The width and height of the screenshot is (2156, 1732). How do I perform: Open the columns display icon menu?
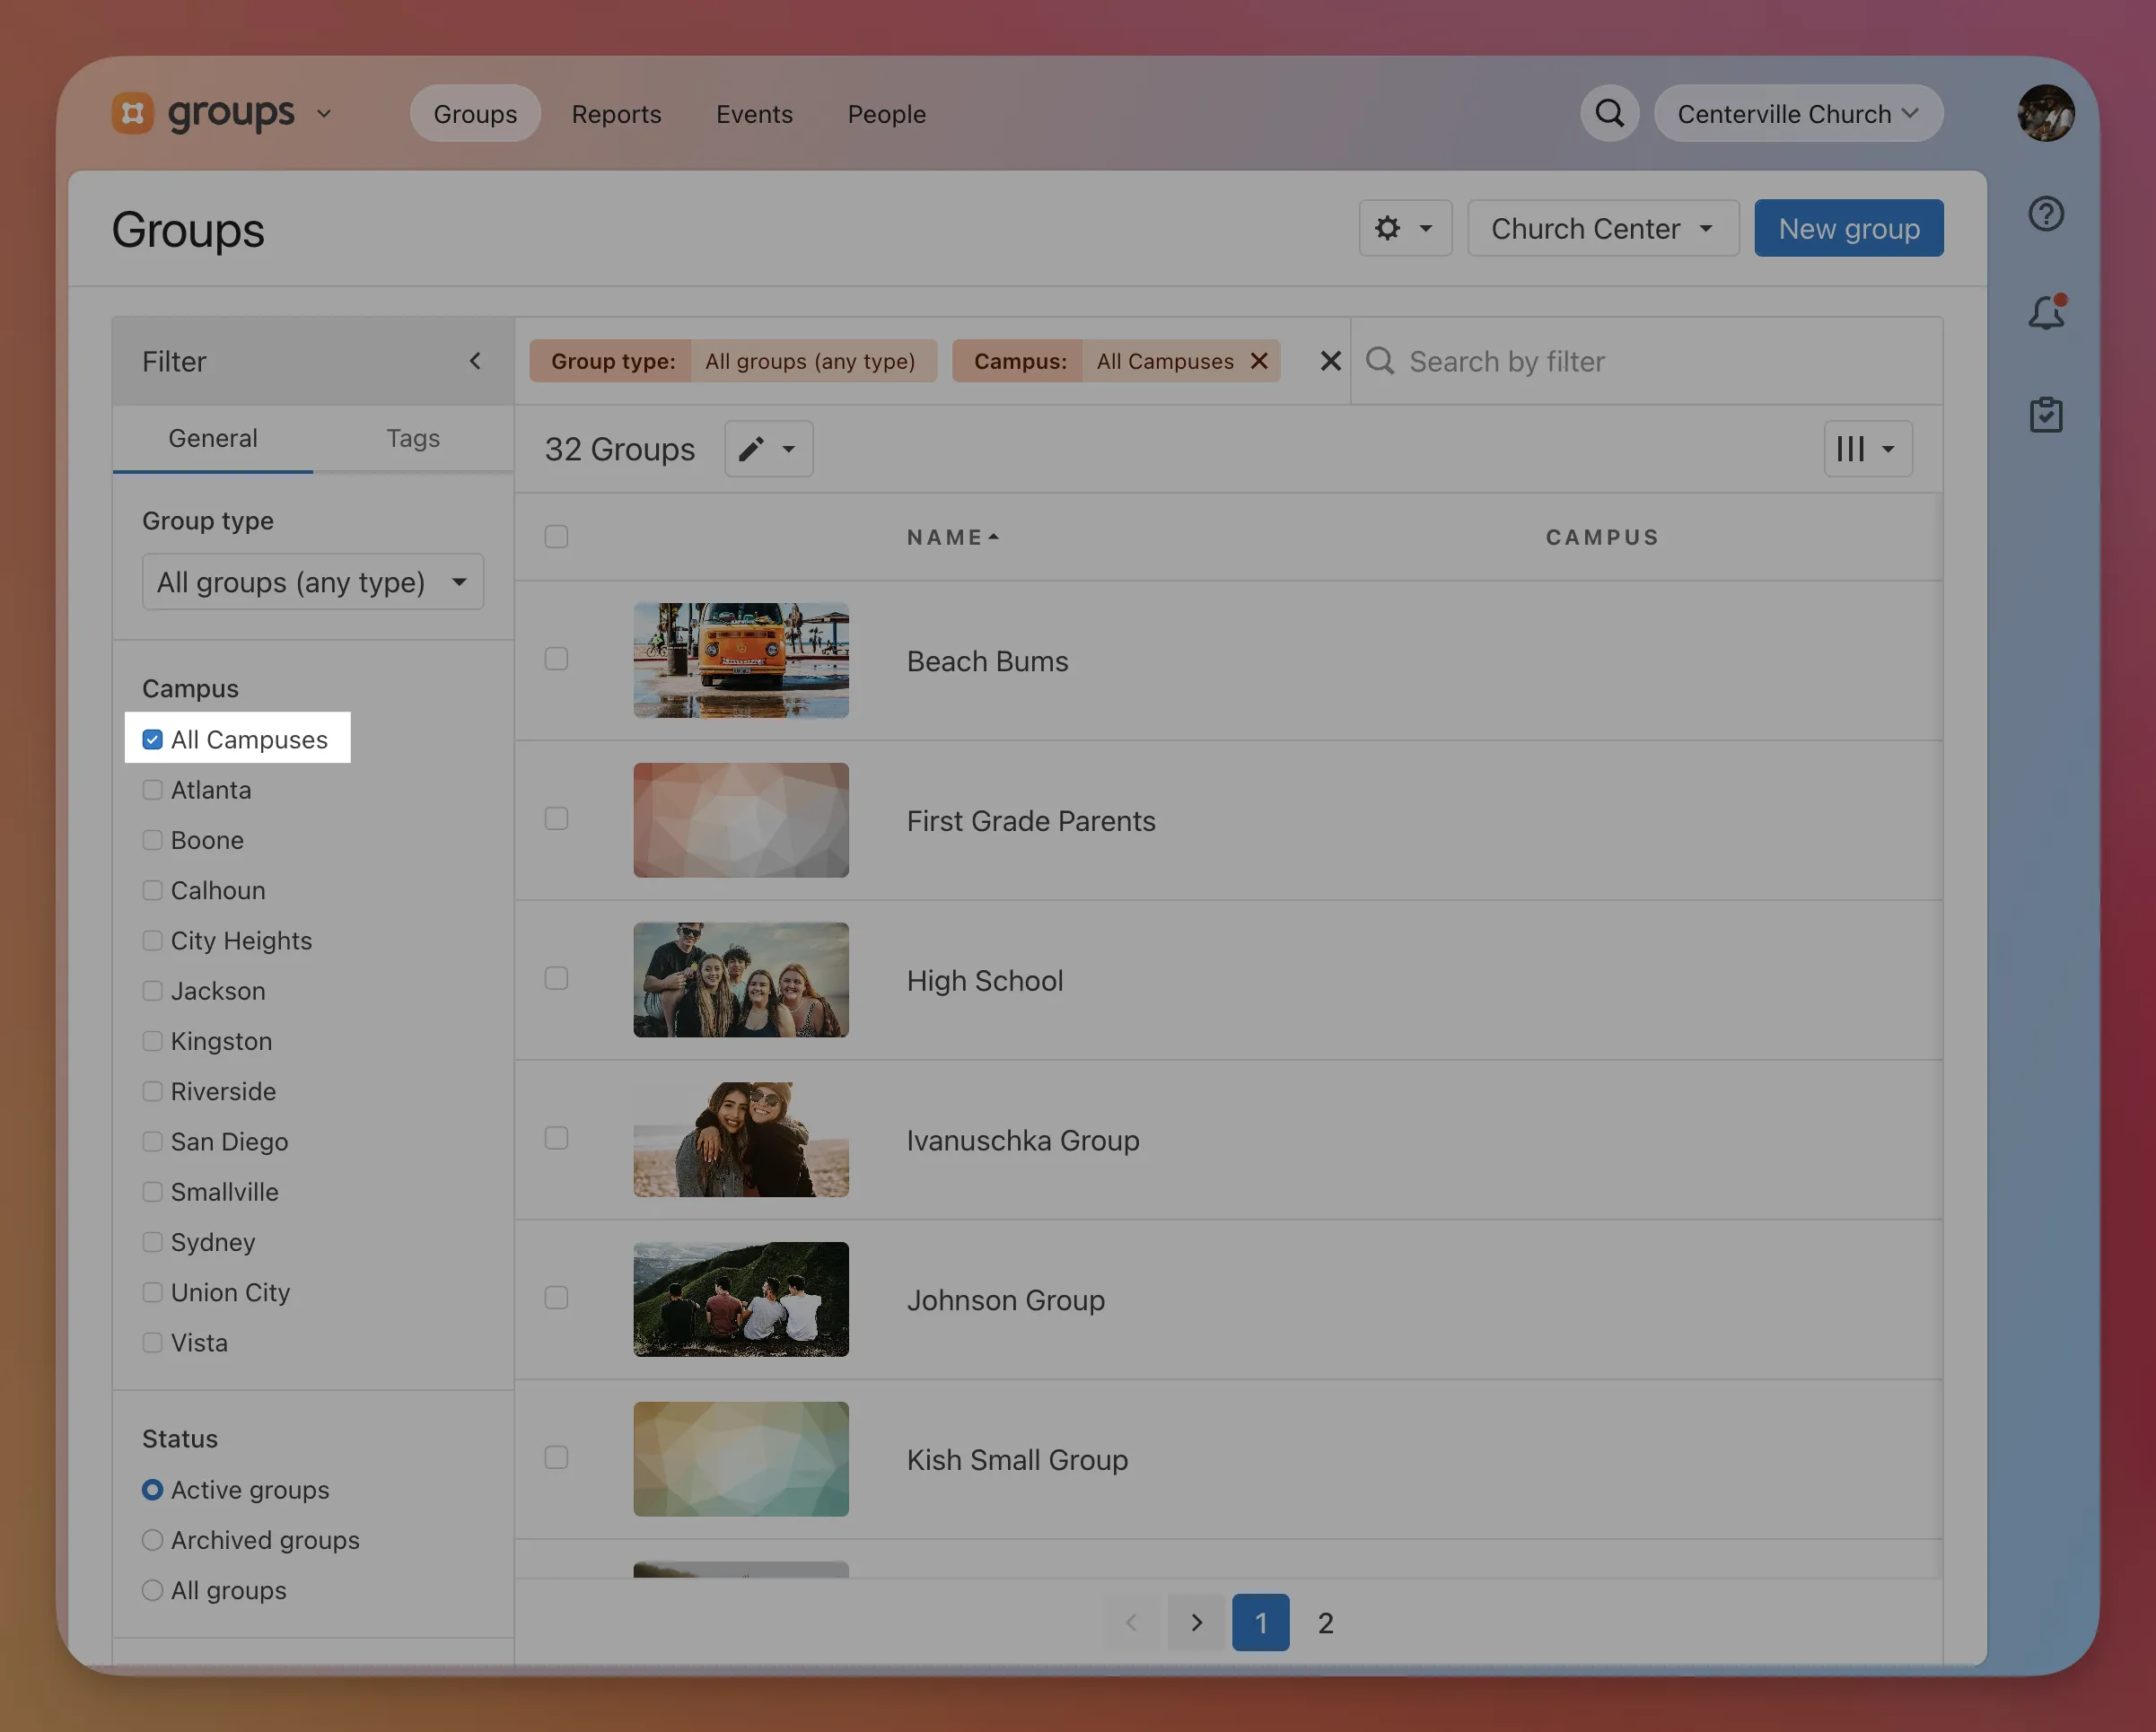click(1866, 449)
